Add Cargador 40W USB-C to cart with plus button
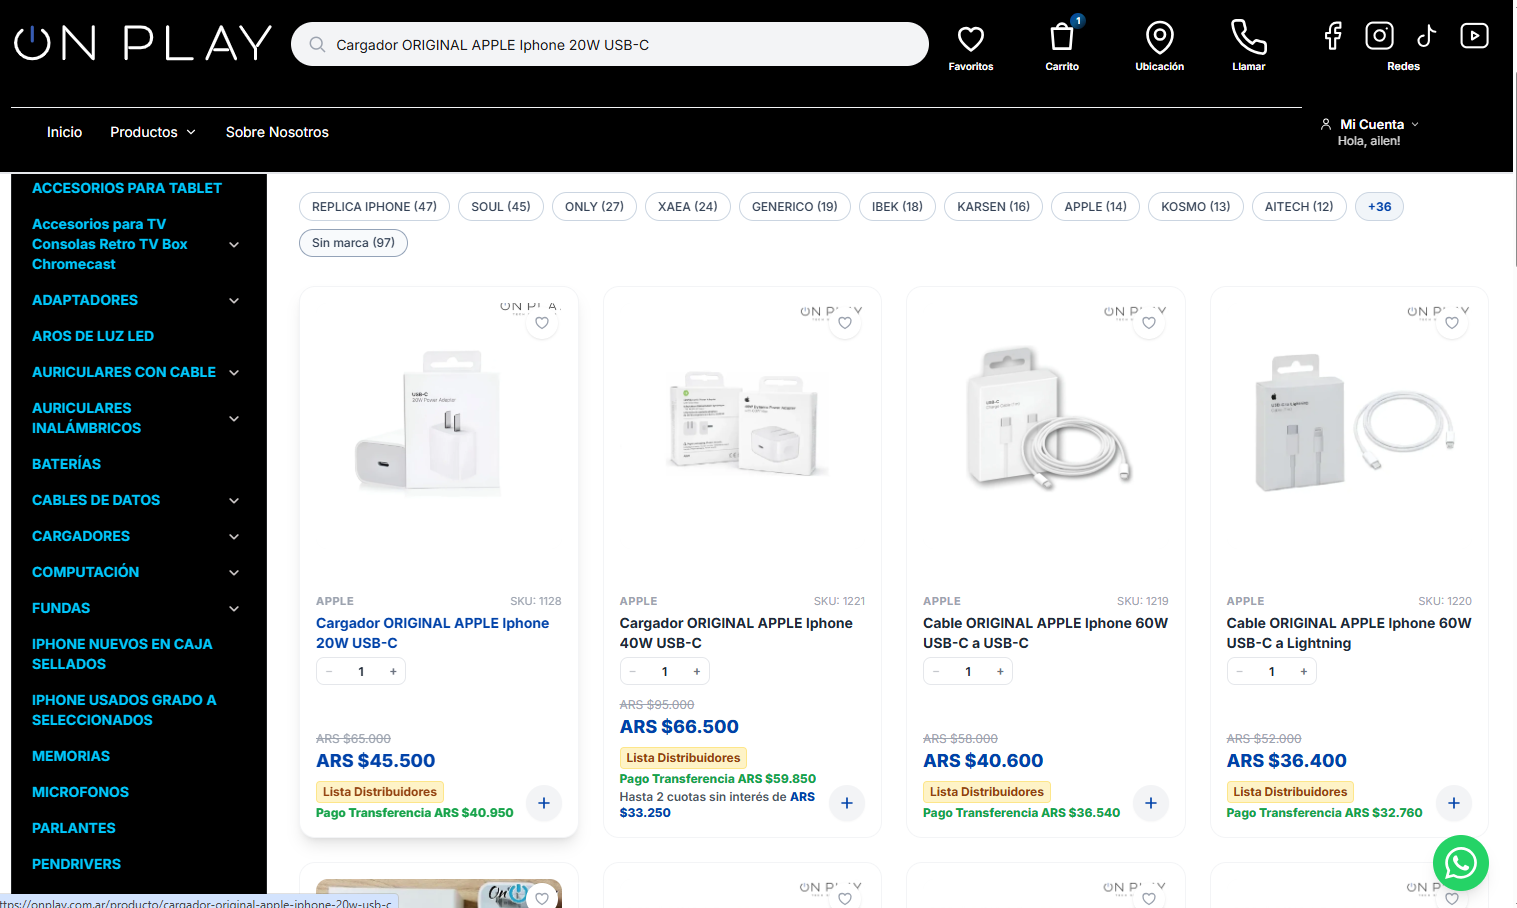1517x908 pixels. coord(847,803)
